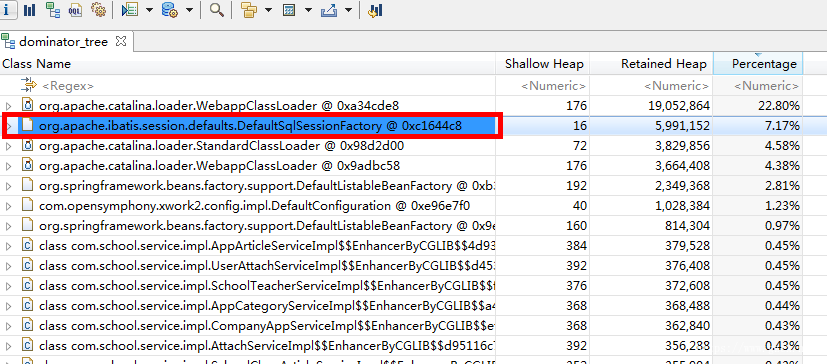Expand the DefaultSqlSessionFactory tree node

pos(9,127)
